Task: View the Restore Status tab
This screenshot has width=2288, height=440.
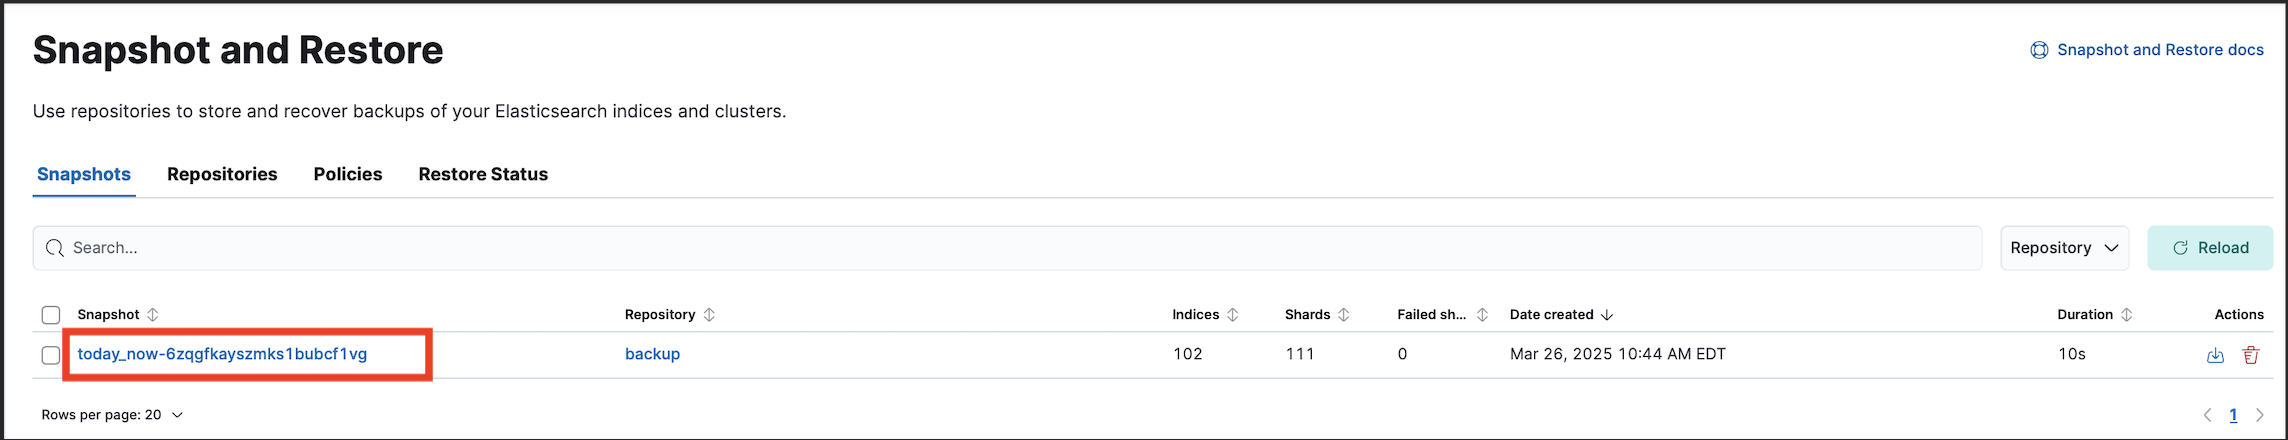Action: [x=483, y=174]
